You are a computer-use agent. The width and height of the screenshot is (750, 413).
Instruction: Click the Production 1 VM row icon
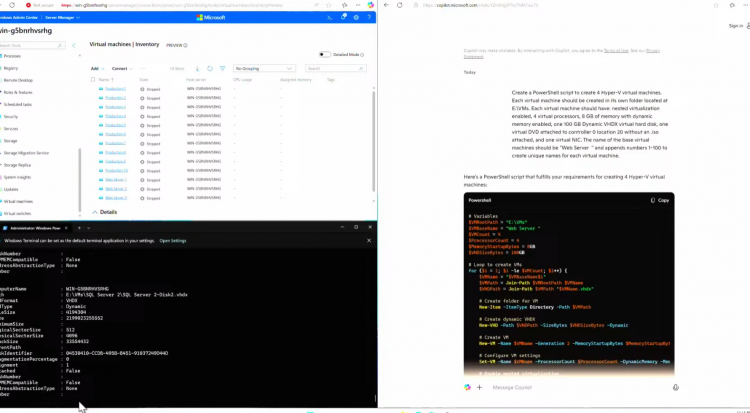[101, 89]
